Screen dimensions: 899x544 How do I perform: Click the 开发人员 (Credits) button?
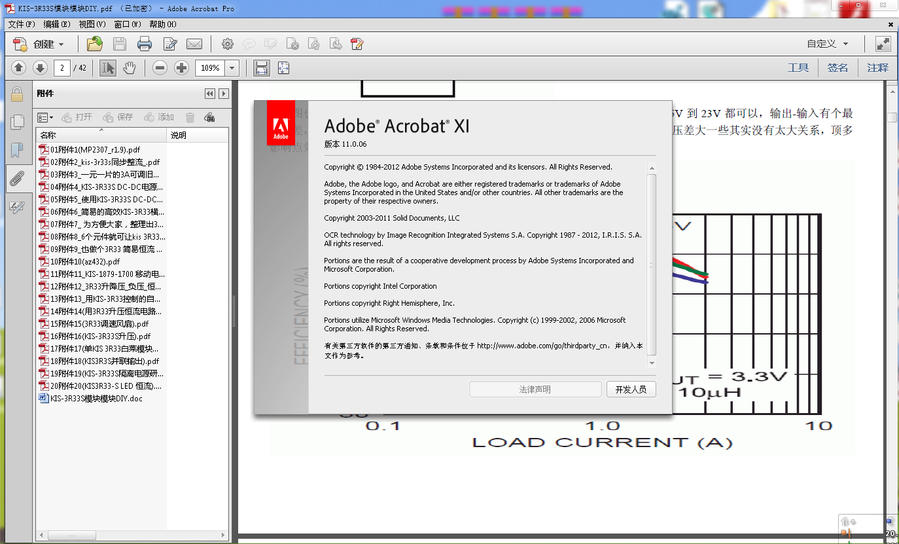point(631,389)
